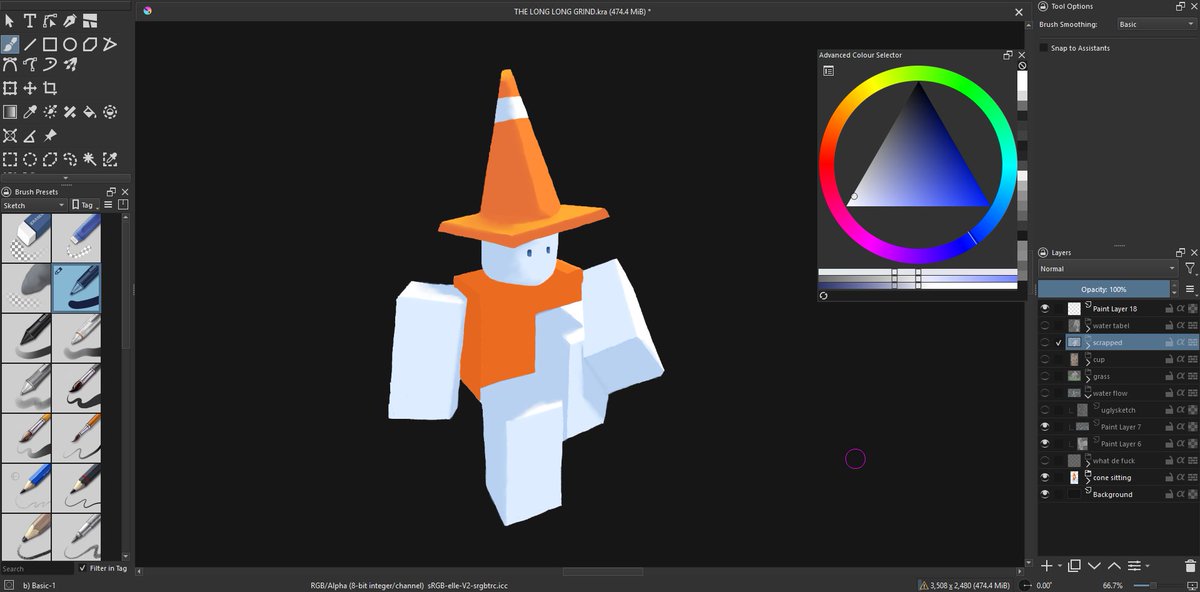Screen dimensions: 1200x592
Task: Hide Paint Layer 18 via its eye
Action: point(1045,309)
